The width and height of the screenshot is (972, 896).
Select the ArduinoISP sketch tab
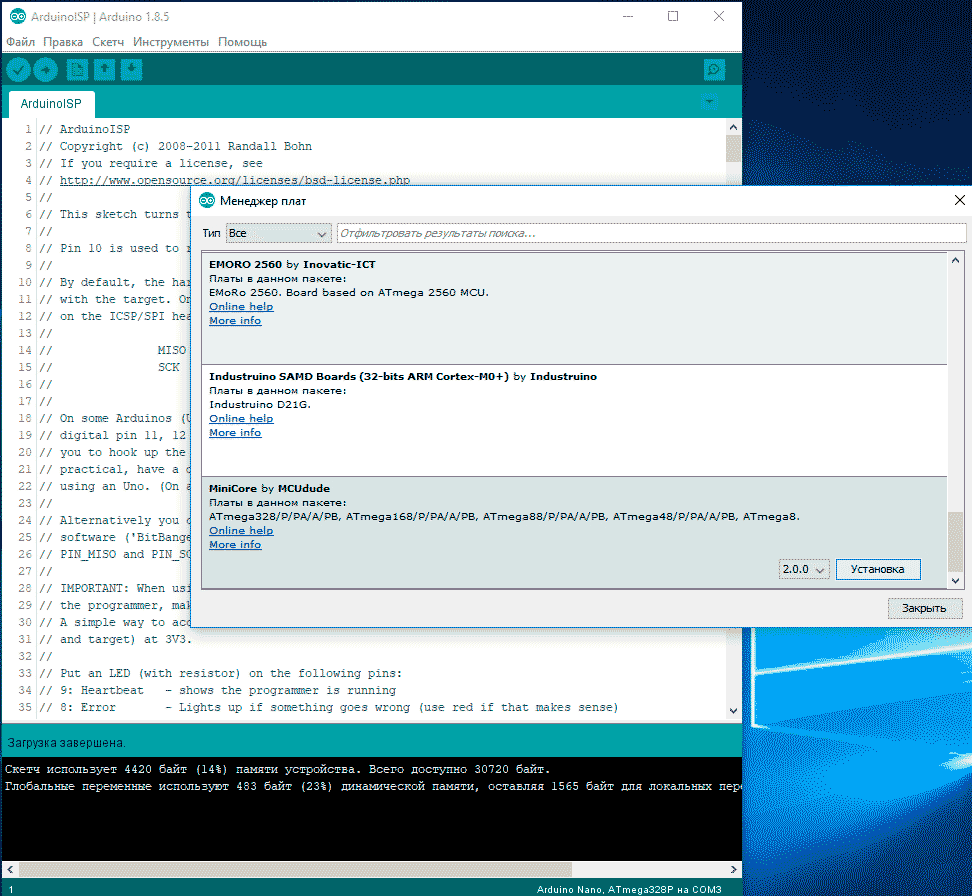coord(51,104)
